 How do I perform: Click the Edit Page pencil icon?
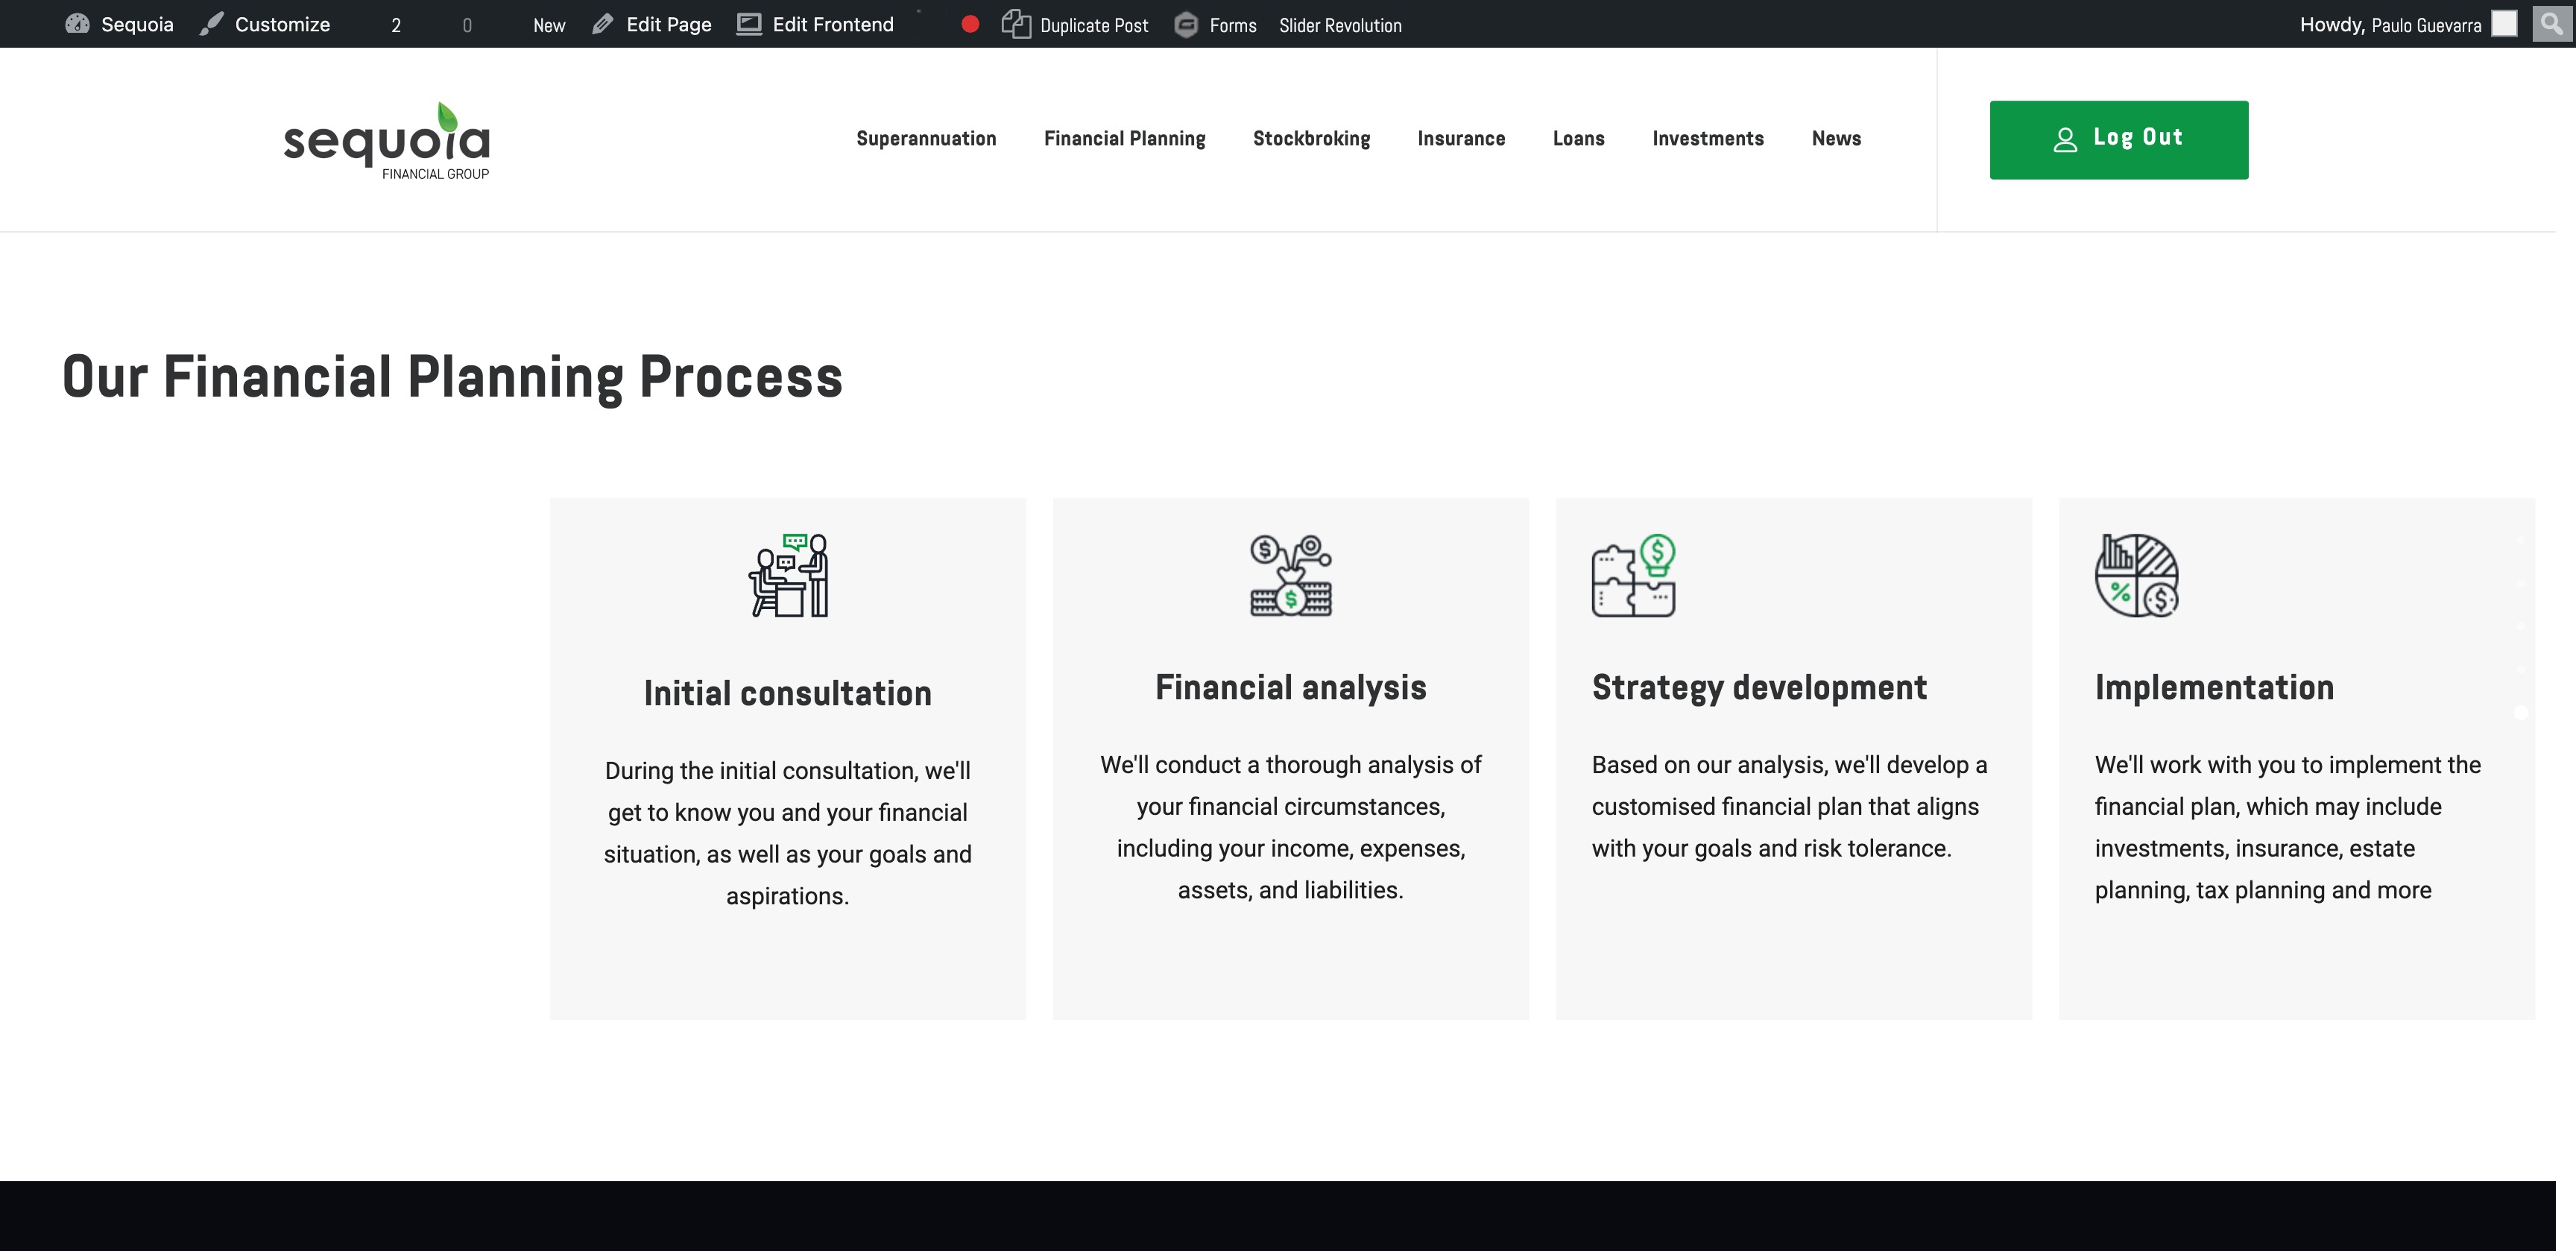click(x=602, y=24)
